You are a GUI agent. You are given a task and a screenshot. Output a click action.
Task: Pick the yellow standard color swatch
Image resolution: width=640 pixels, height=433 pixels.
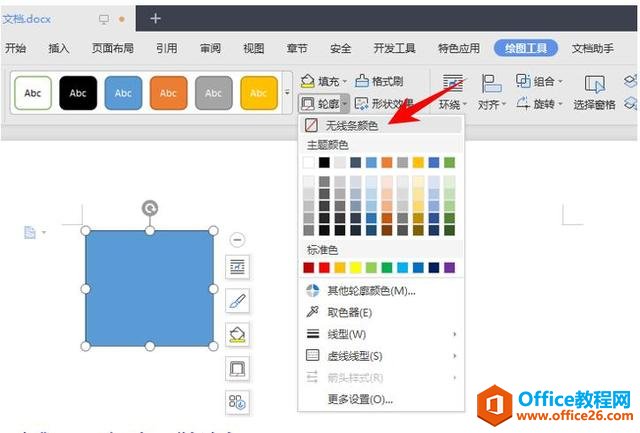pyautogui.click(x=356, y=268)
